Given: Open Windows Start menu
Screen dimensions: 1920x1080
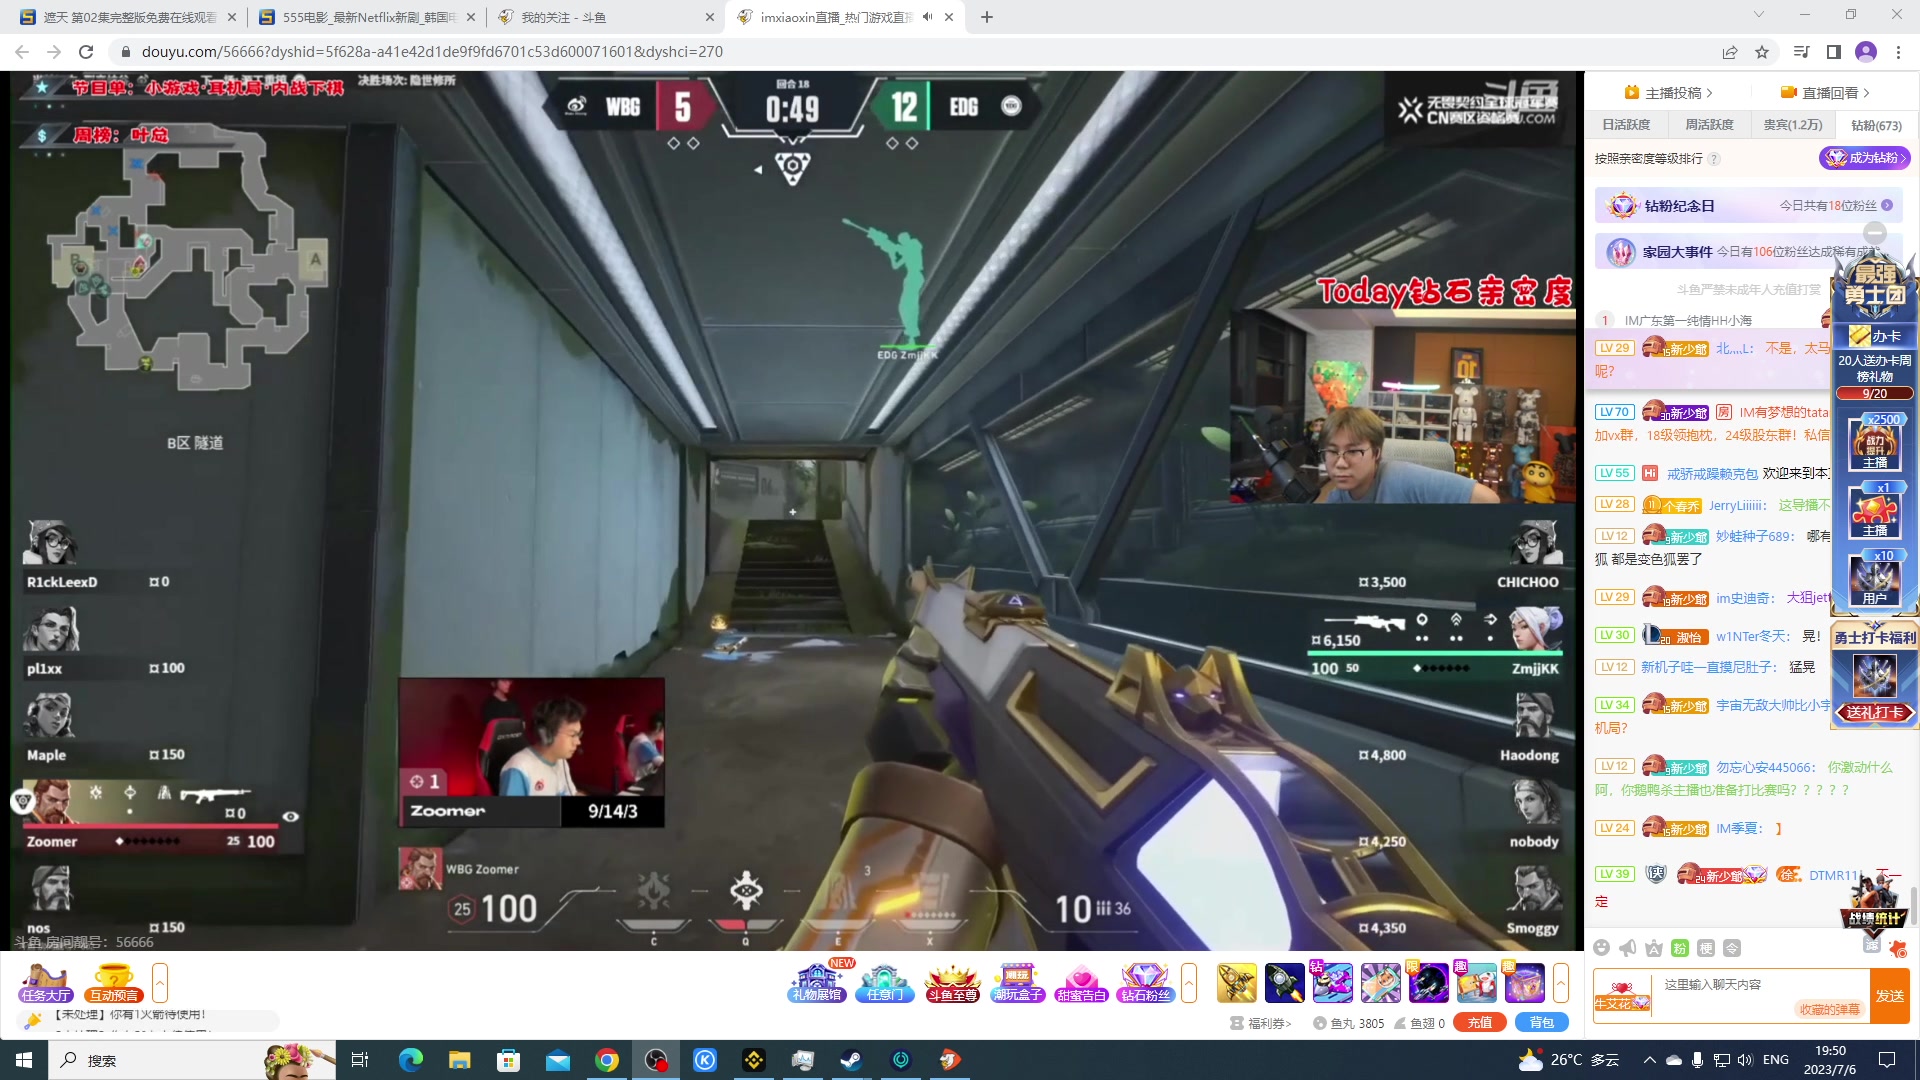Looking at the screenshot, I should pyautogui.click(x=24, y=1060).
